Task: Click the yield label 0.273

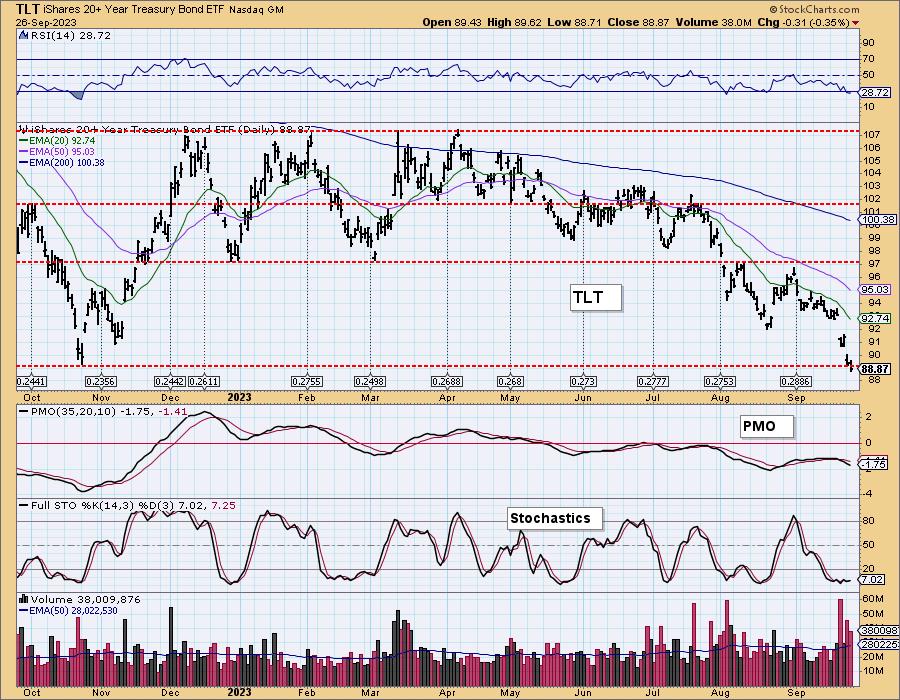Action: [583, 382]
